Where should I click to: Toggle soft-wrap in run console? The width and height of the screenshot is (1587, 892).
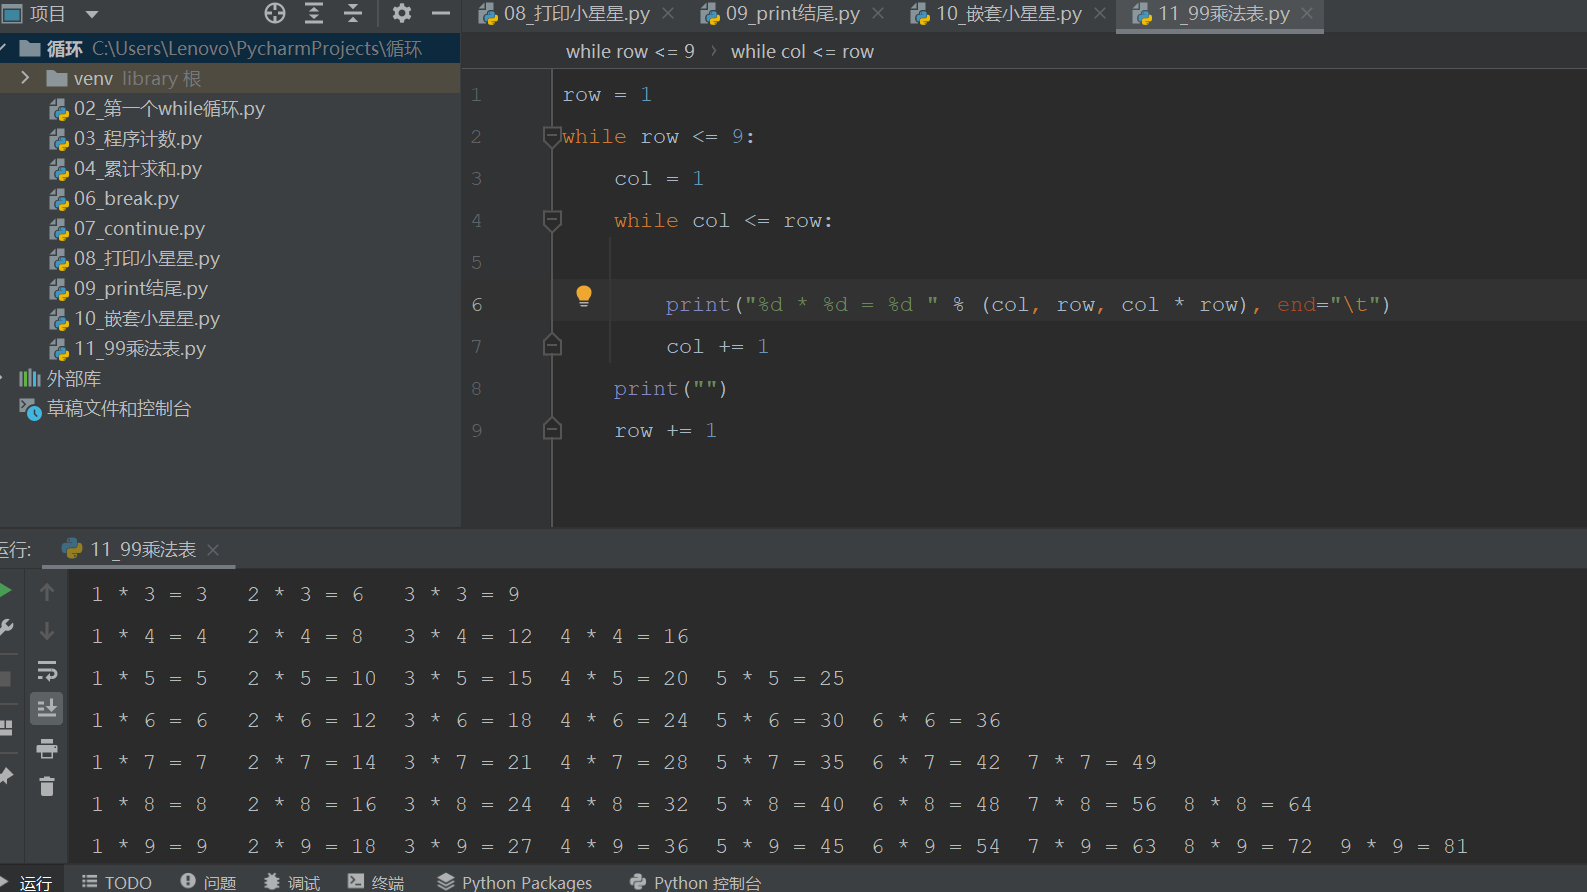point(47,670)
